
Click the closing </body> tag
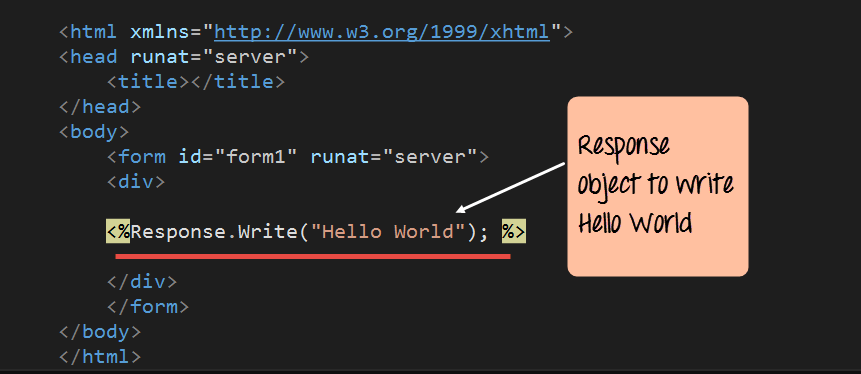pos(100,332)
